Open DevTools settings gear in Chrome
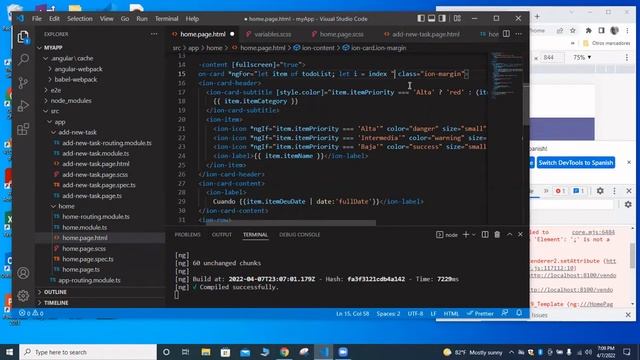640x360 pixels. click(x=600, y=191)
